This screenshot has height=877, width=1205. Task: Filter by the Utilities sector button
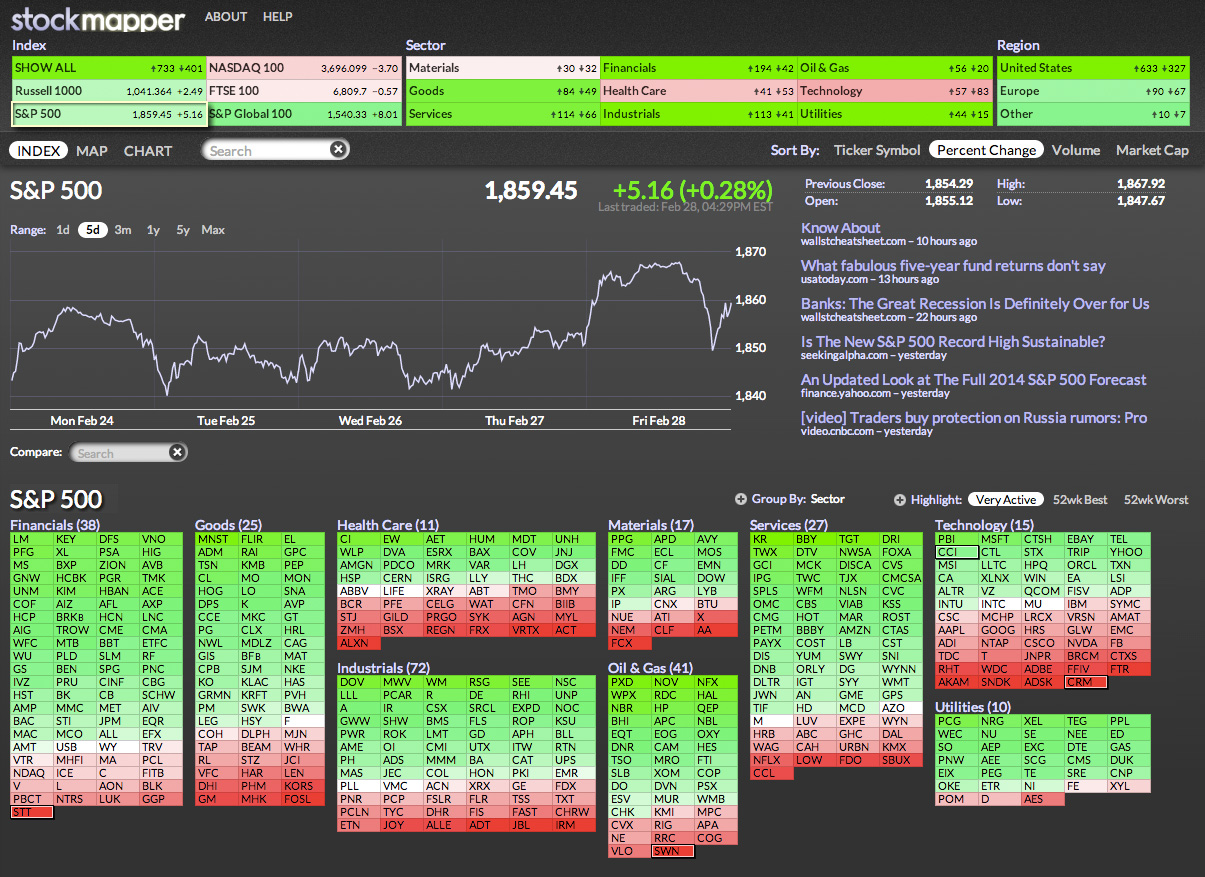click(x=895, y=114)
